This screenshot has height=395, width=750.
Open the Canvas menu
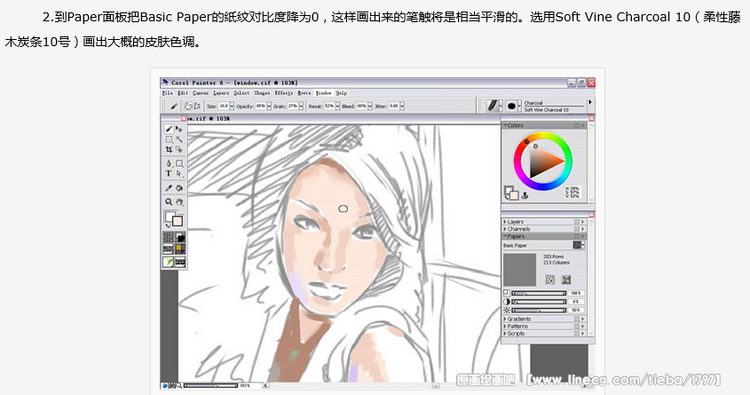pyautogui.click(x=200, y=93)
